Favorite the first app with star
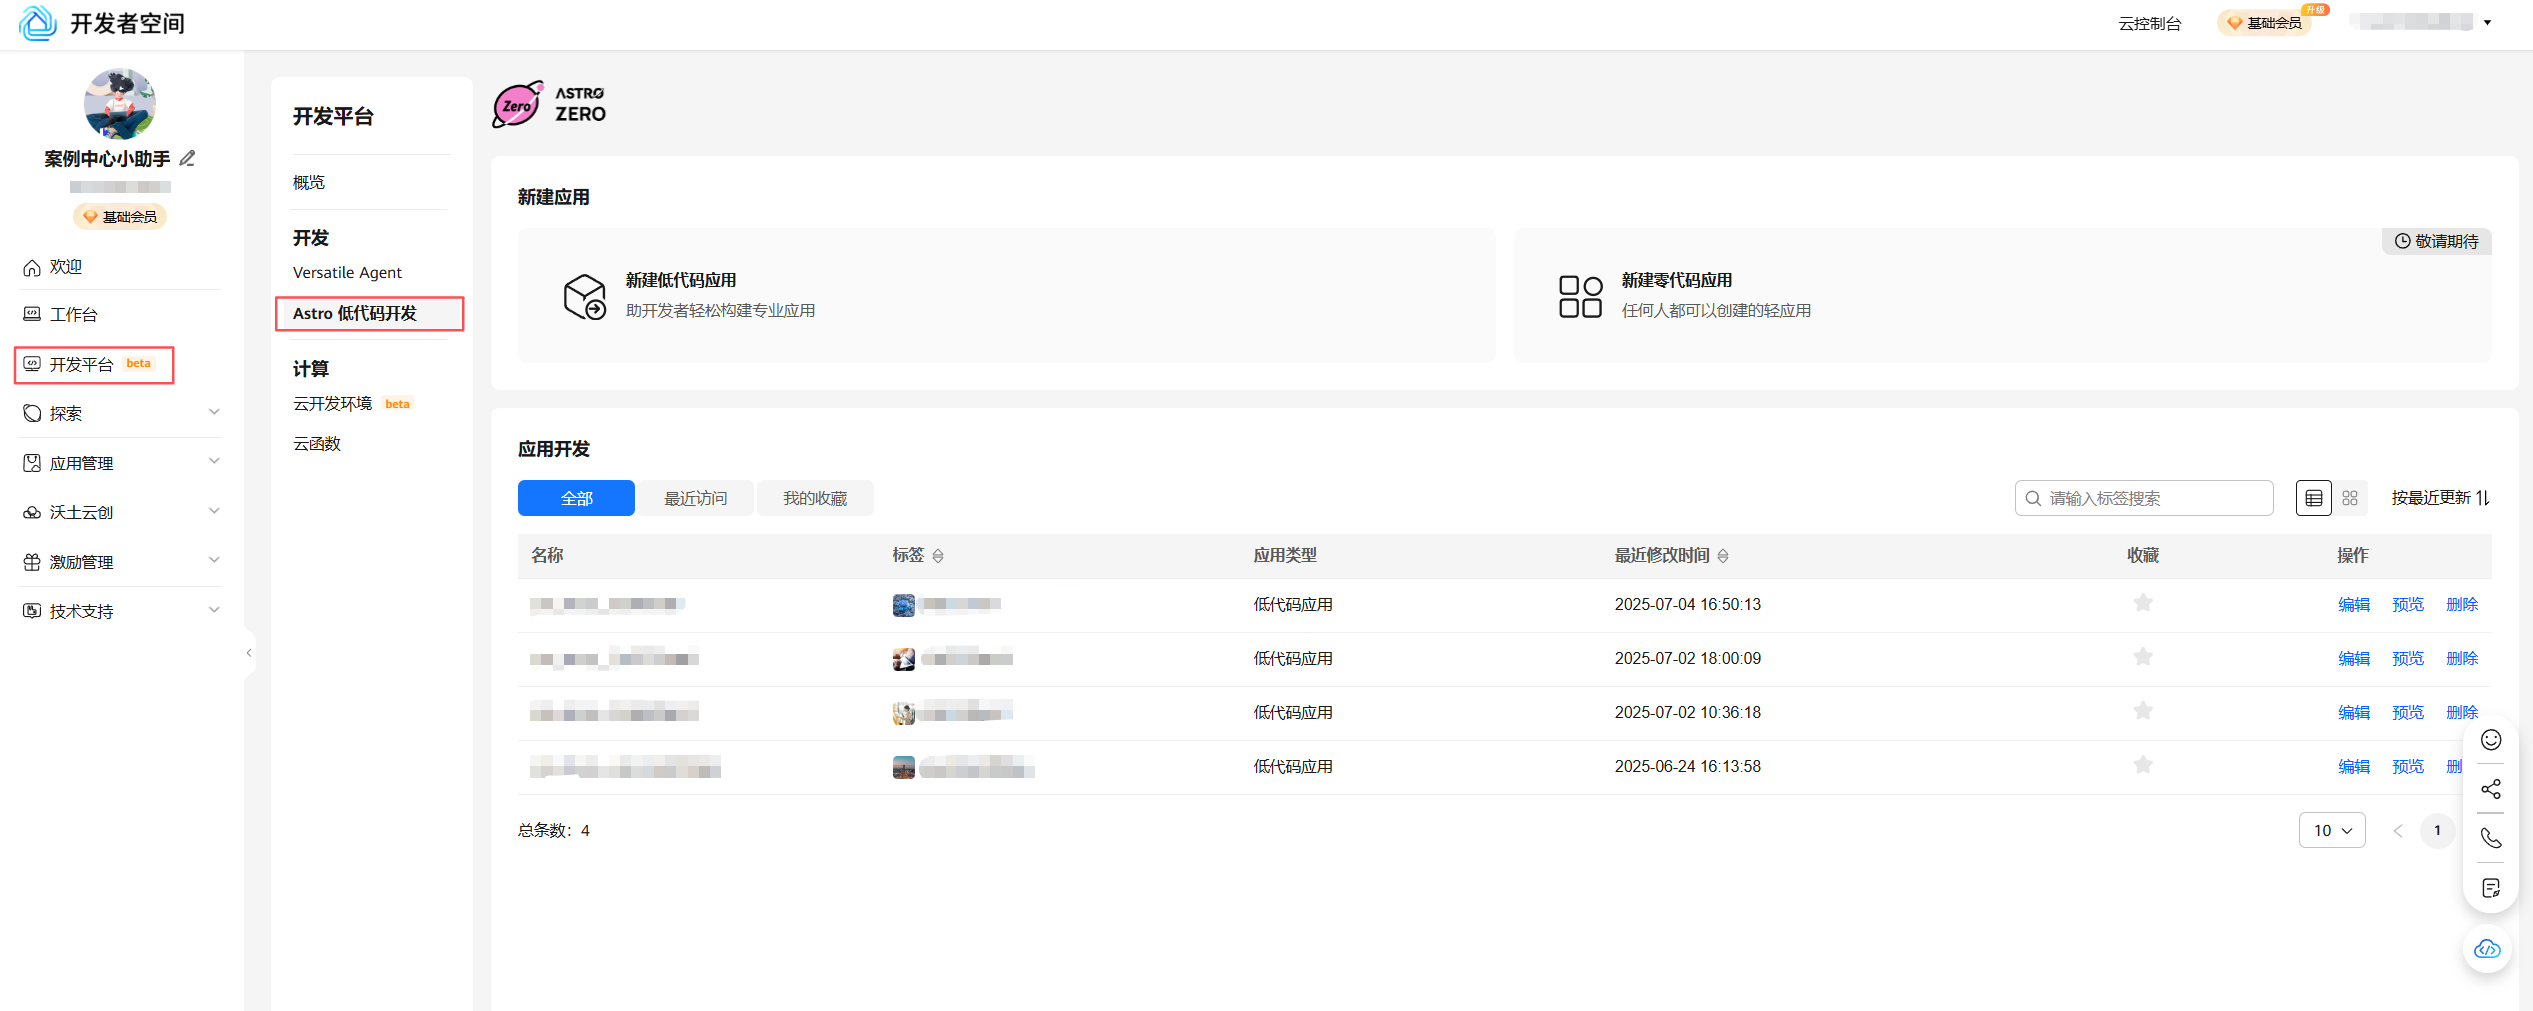 (2142, 603)
